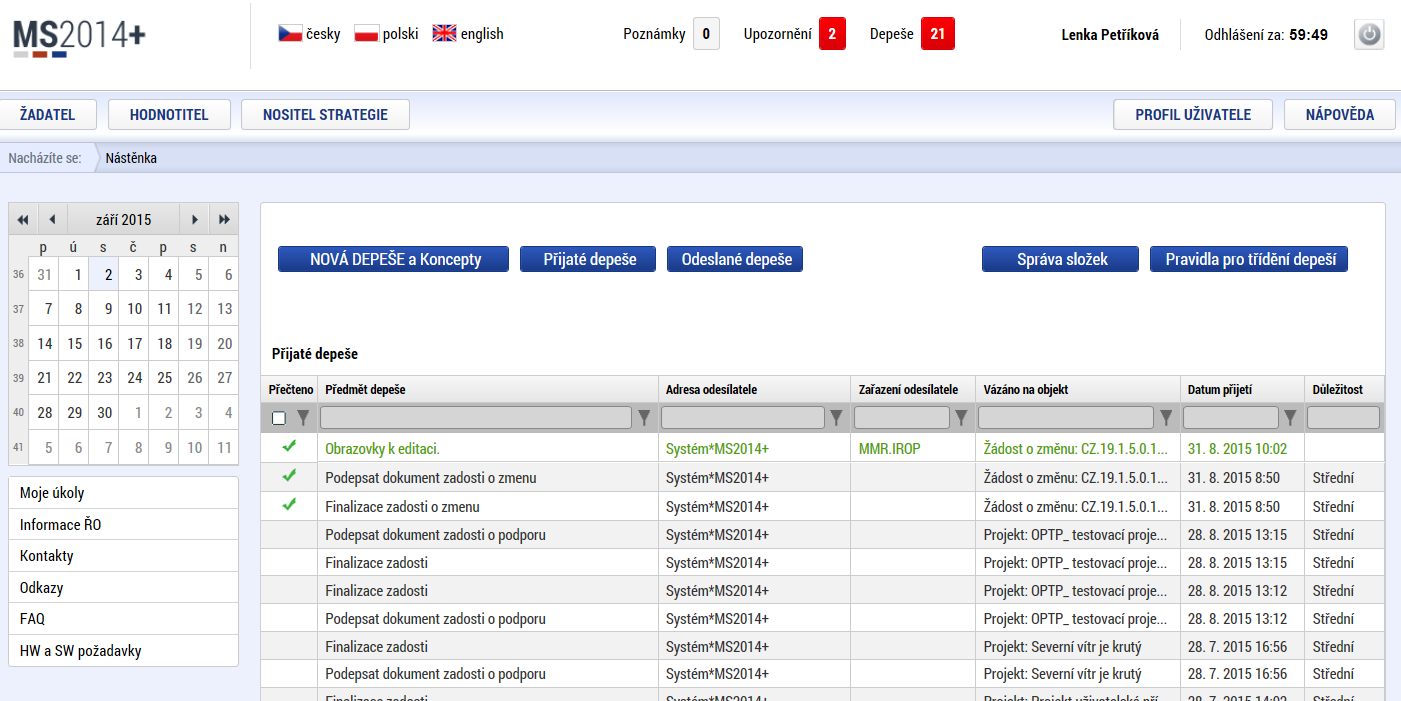Select day 19 in the calendar
This screenshot has height=701, width=1401.
195,343
